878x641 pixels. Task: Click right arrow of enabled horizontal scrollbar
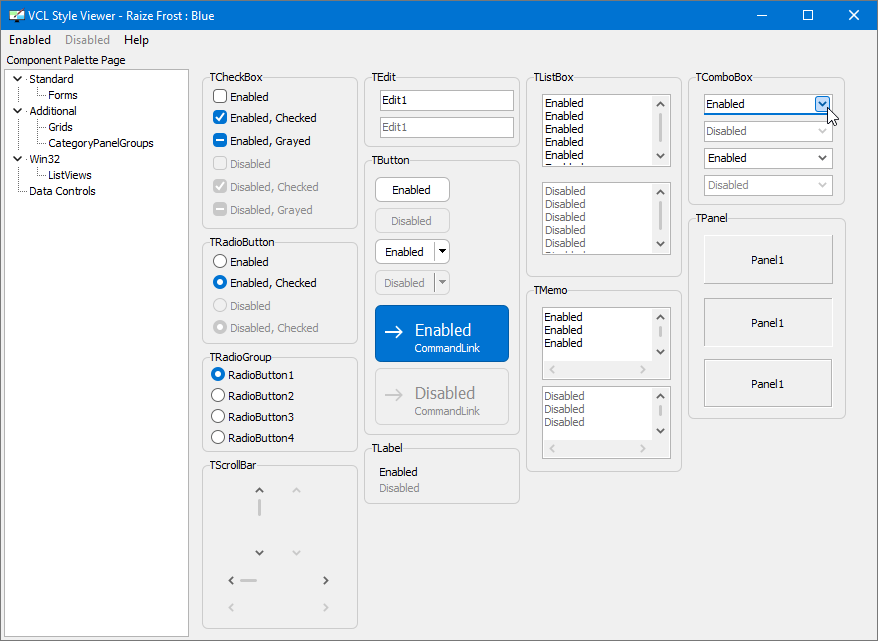click(x=325, y=581)
